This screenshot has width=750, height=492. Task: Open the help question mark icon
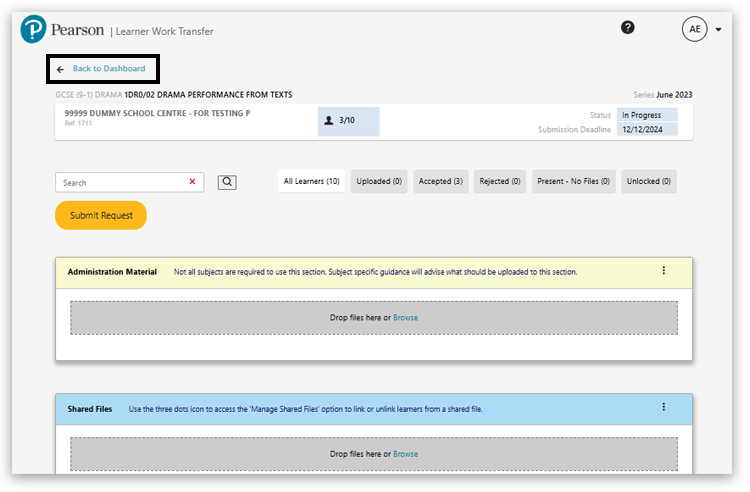tap(627, 28)
